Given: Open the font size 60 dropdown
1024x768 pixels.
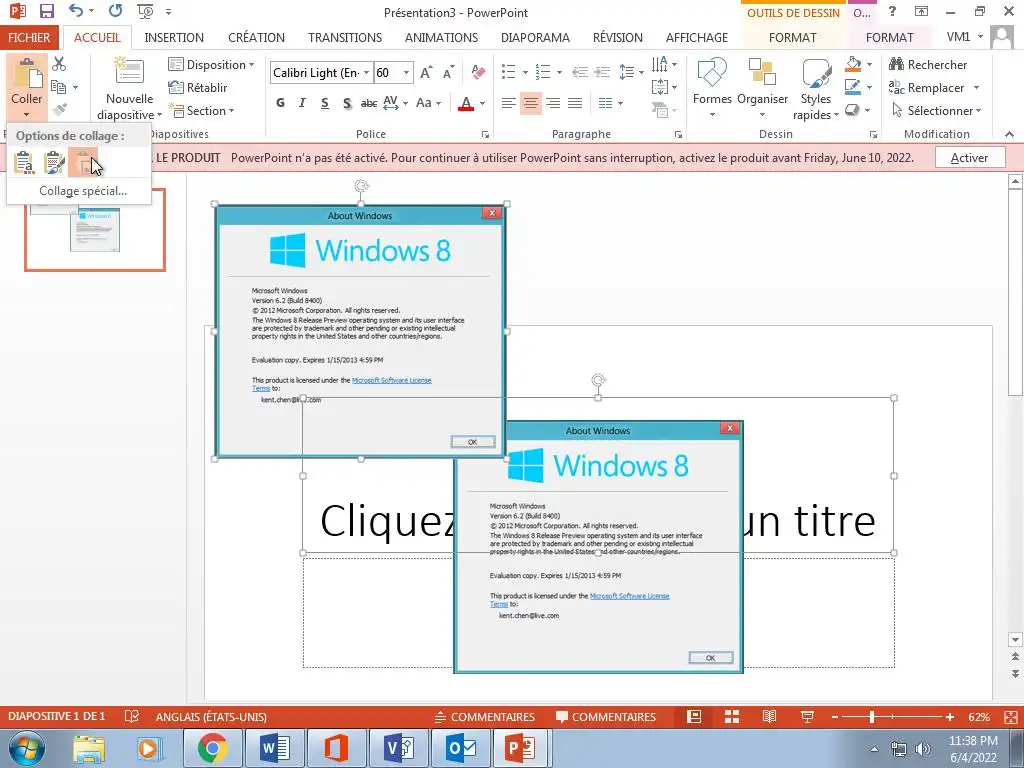Looking at the screenshot, I should [406, 72].
